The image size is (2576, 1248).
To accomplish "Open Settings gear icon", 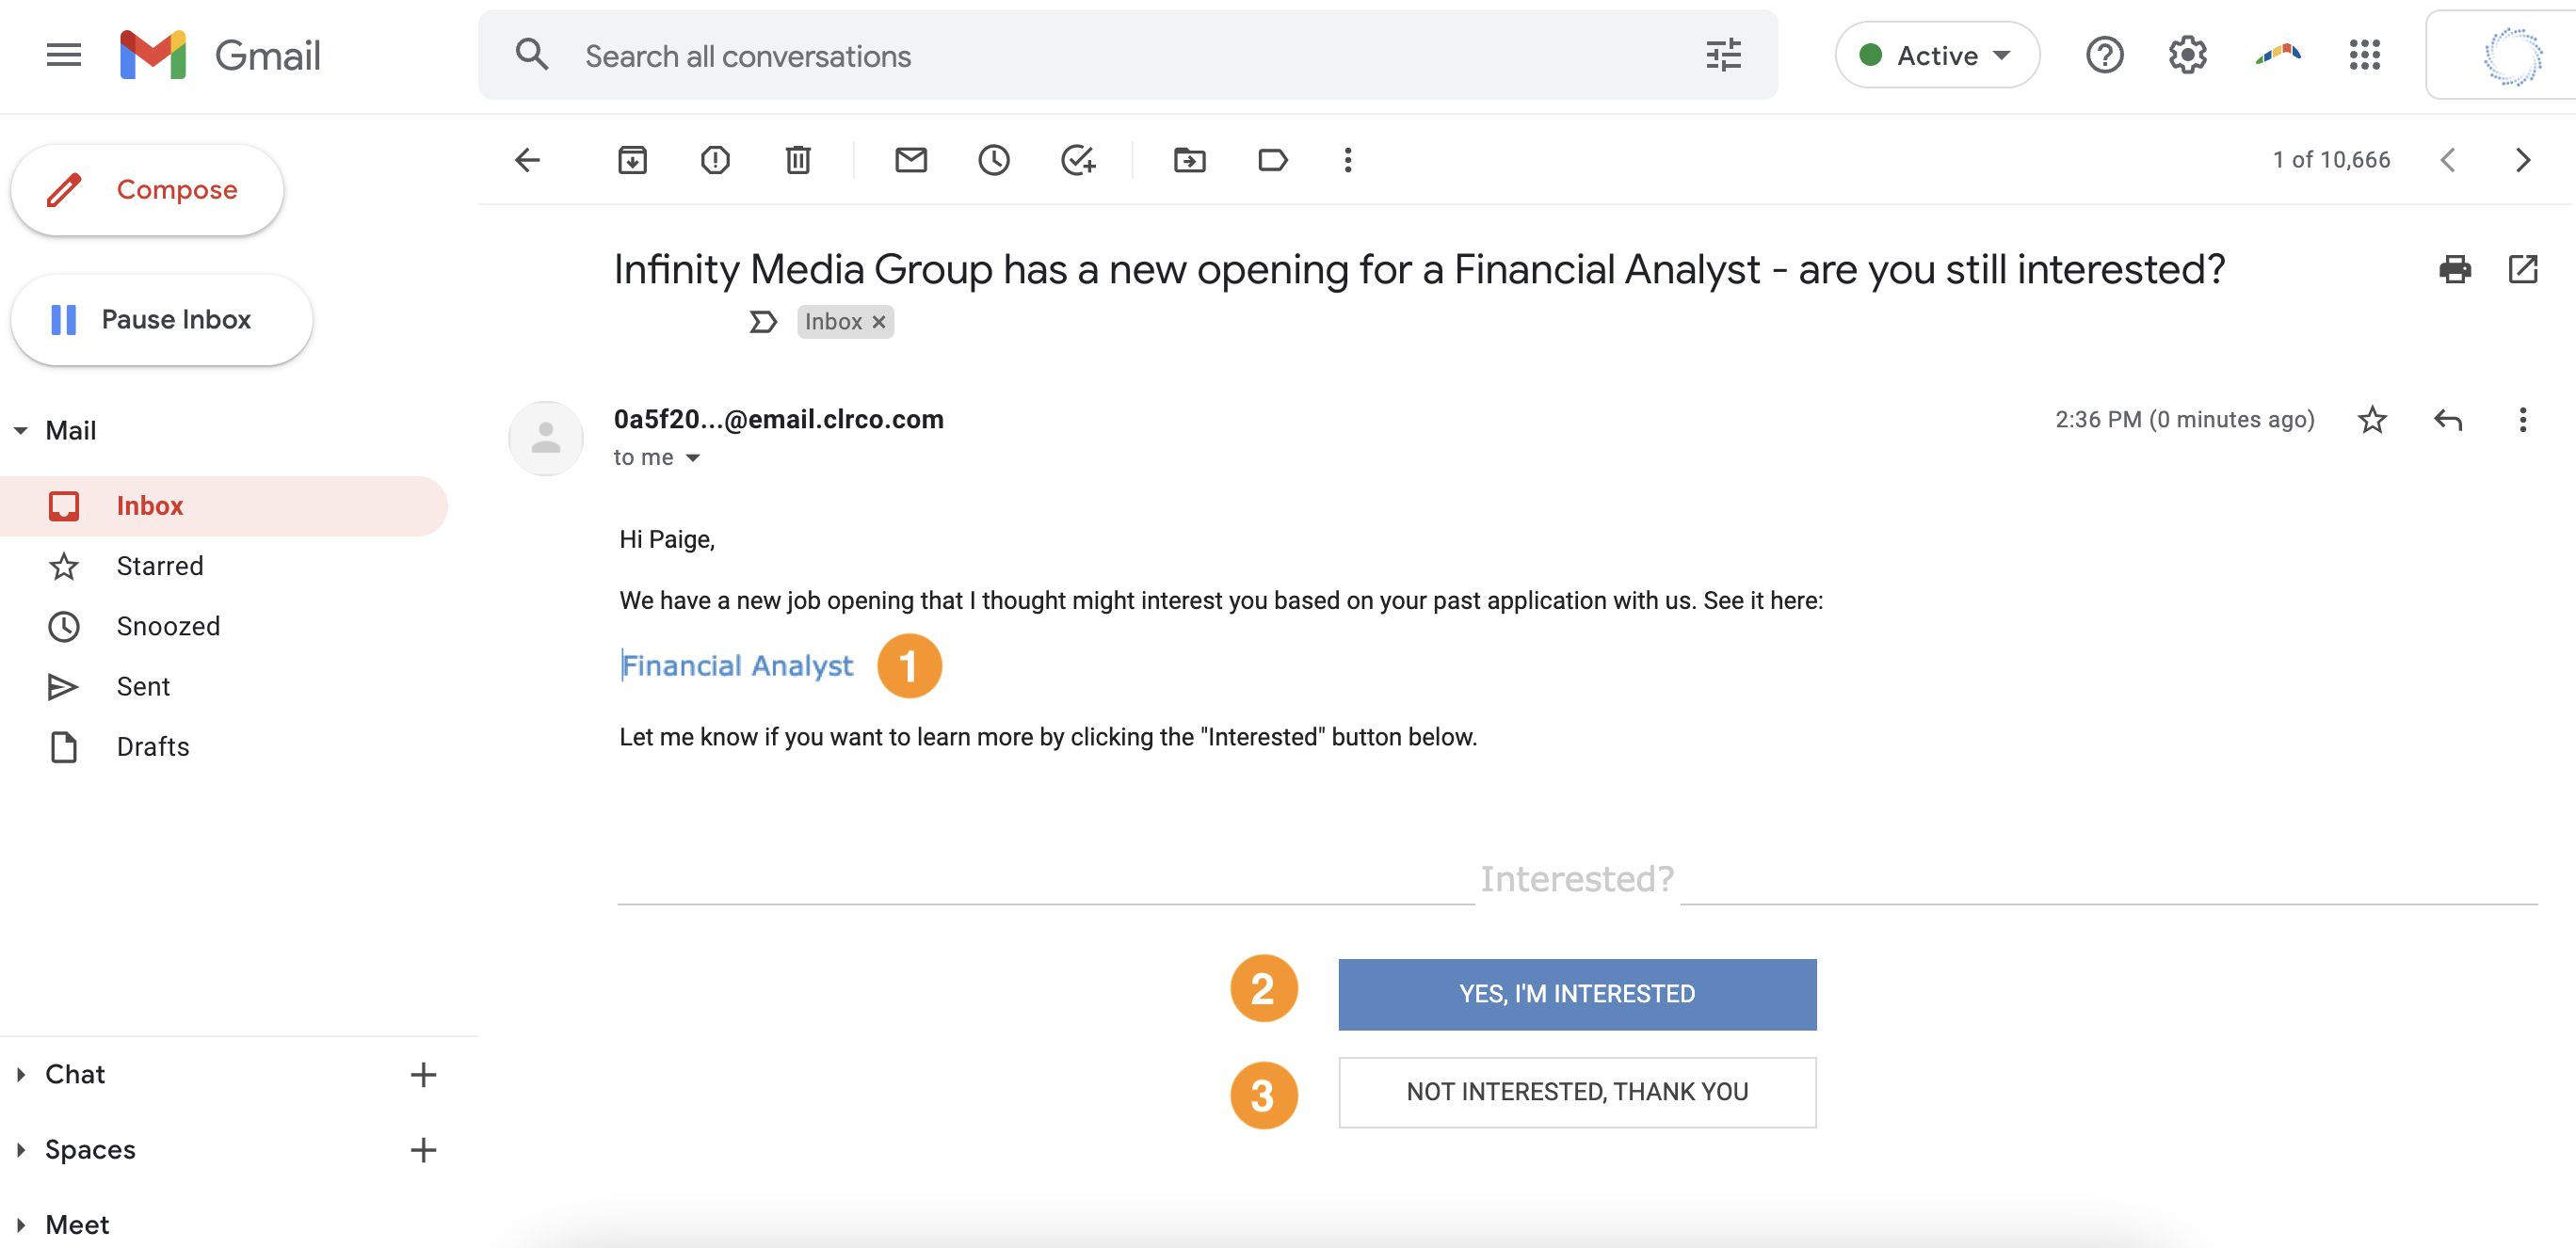I will [x=2187, y=55].
